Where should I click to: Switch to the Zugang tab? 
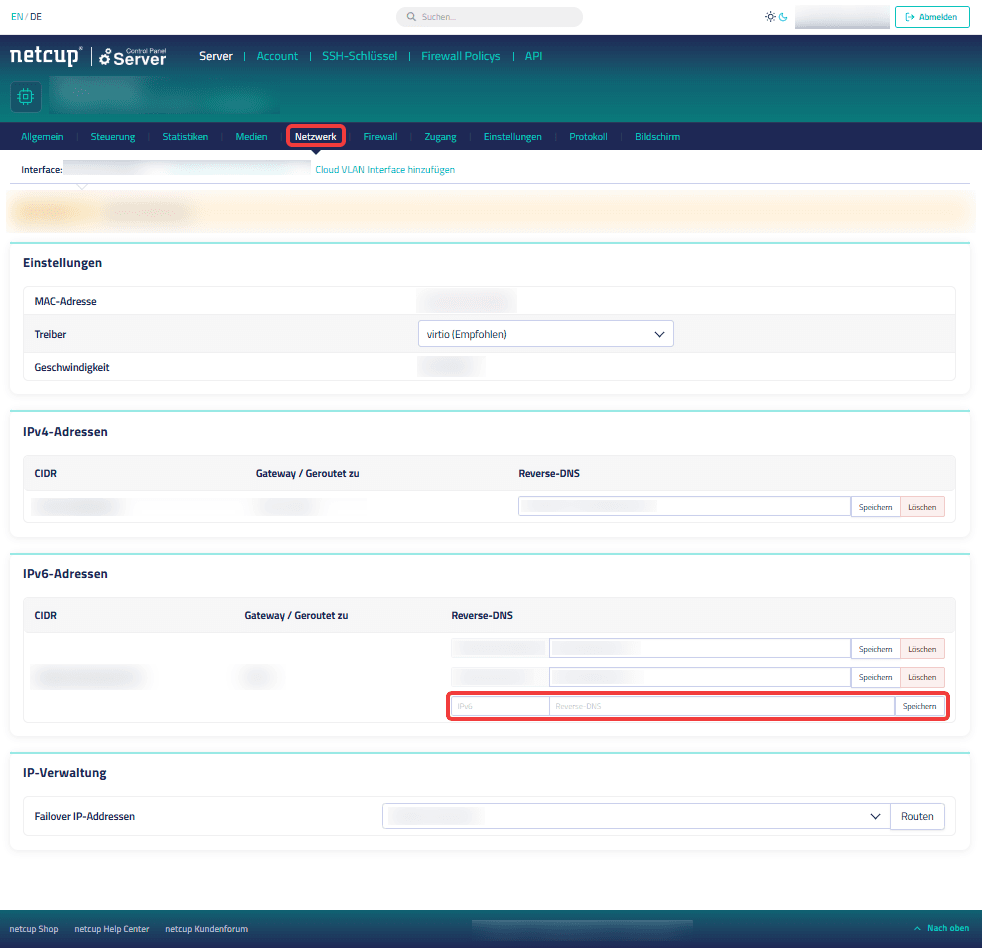(x=440, y=137)
